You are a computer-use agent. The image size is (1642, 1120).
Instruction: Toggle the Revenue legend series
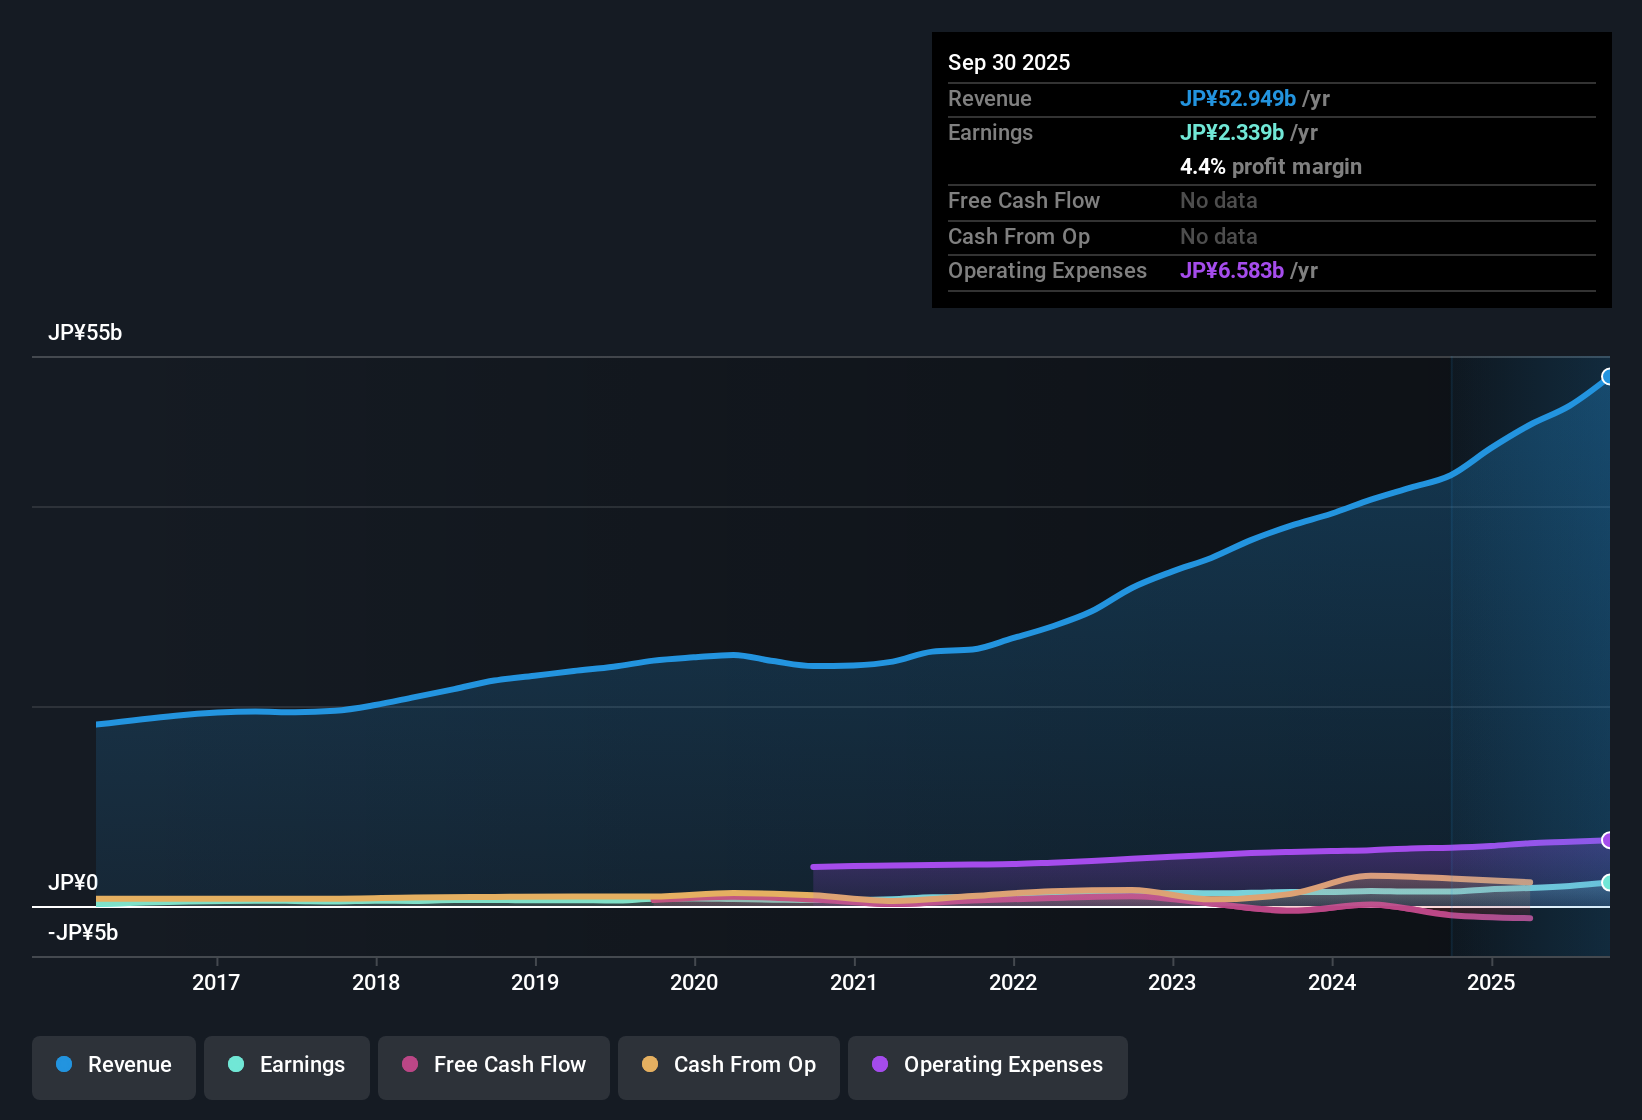[x=114, y=1066]
